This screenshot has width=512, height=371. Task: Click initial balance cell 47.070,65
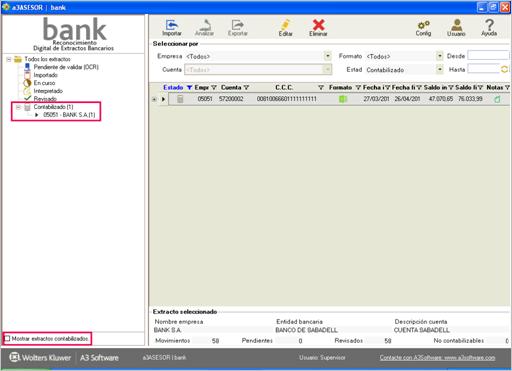(x=441, y=99)
